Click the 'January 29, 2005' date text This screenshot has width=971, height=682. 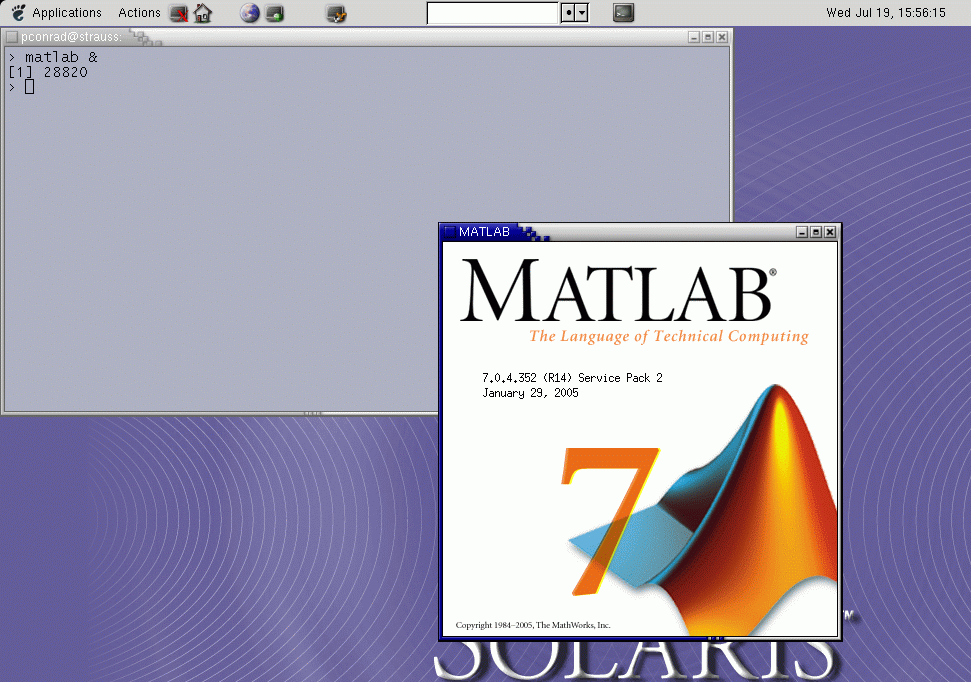pyautogui.click(x=530, y=393)
